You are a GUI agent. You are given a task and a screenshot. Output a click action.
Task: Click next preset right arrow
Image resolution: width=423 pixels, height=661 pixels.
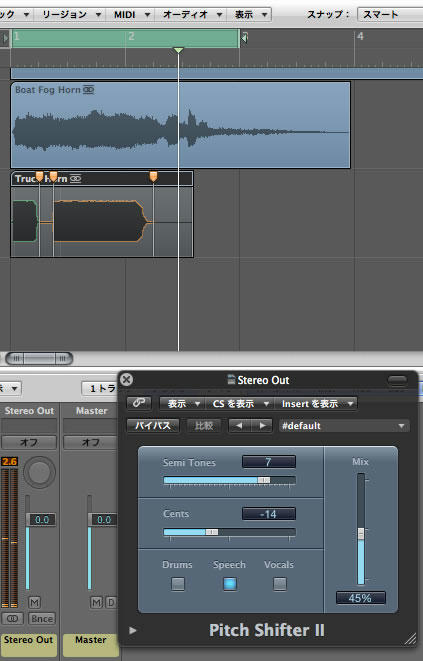tap(262, 425)
